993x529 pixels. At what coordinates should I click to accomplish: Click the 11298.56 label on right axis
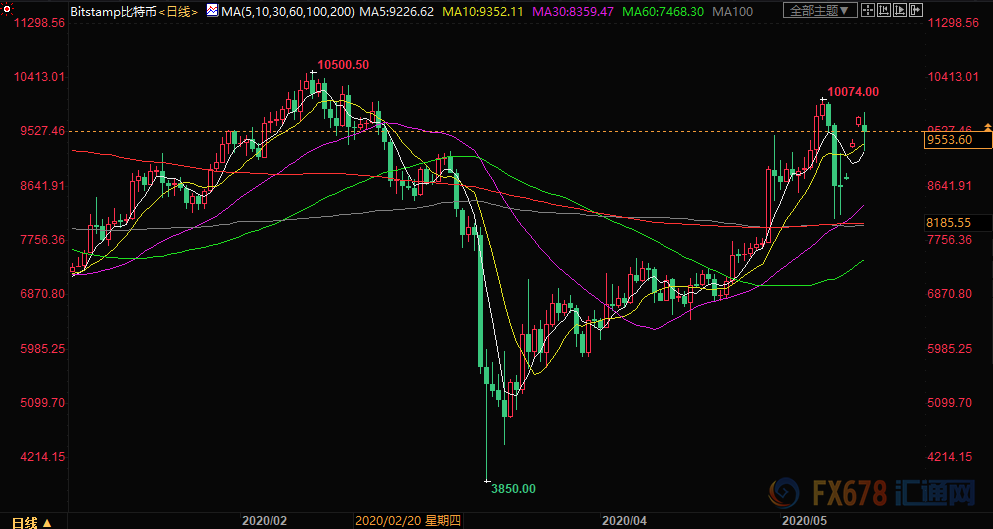tap(952, 23)
